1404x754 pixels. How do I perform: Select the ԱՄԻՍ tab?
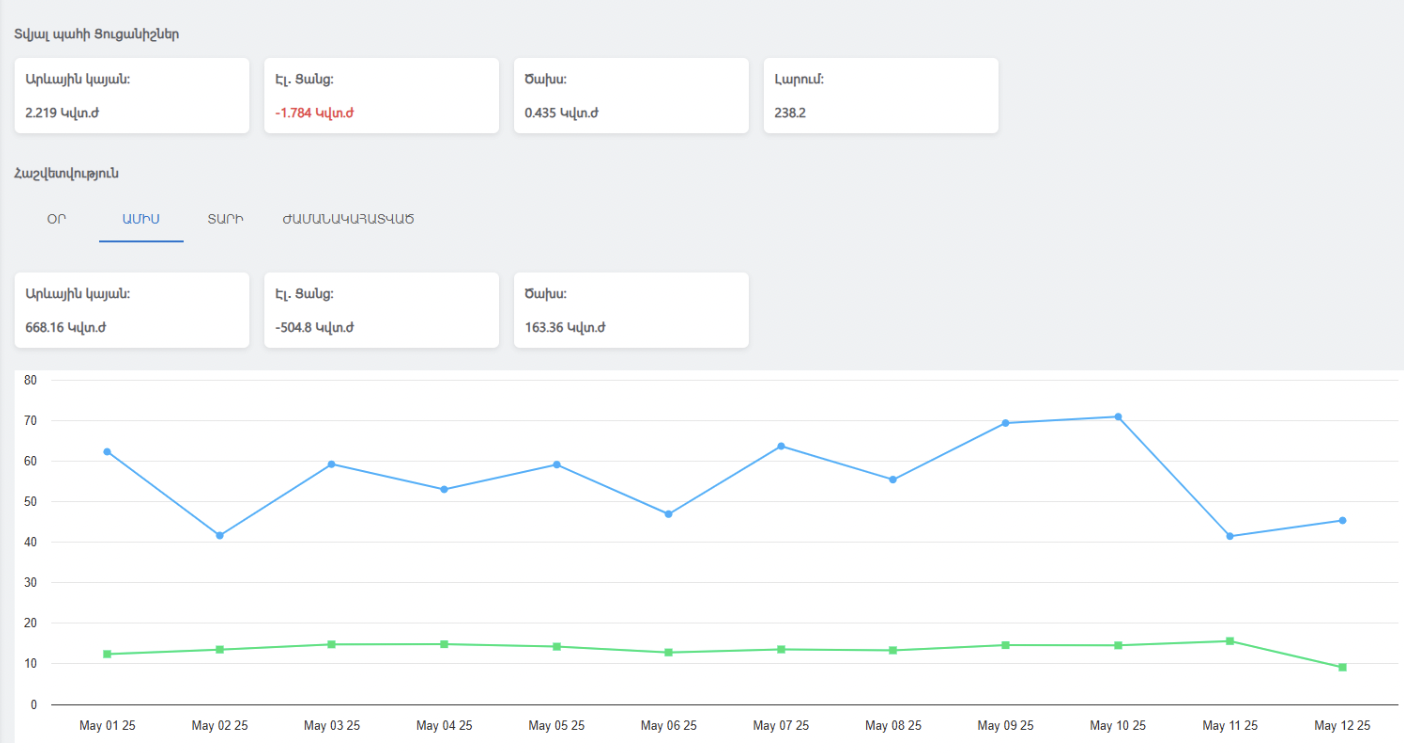pos(140,219)
